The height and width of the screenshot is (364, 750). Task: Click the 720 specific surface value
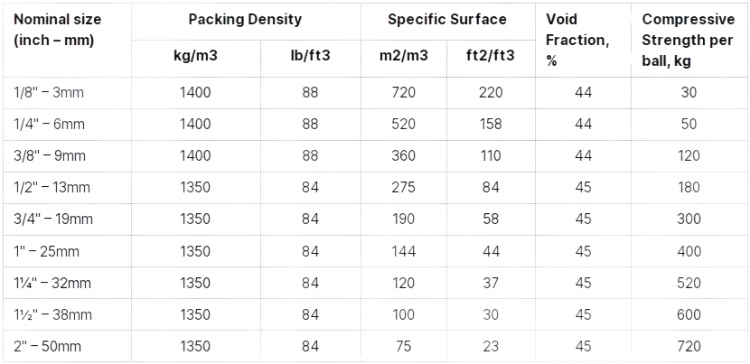[403, 92]
